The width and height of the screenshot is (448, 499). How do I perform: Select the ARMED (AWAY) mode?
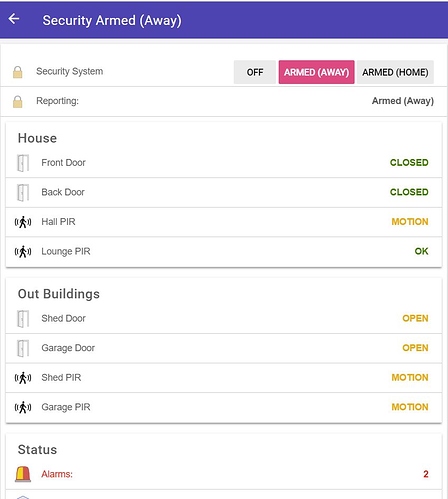coord(316,72)
